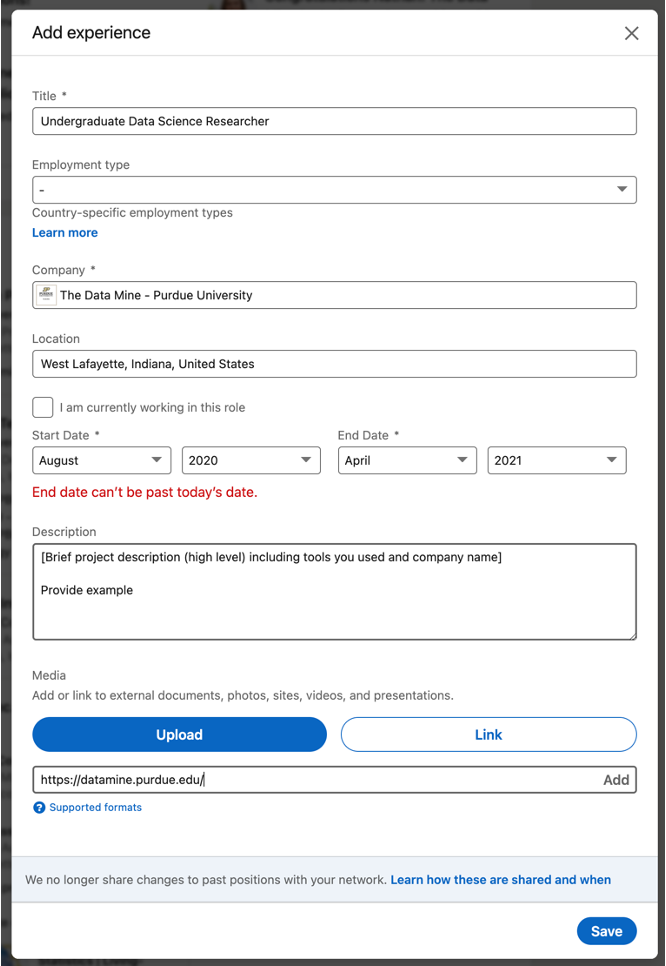The height and width of the screenshot is (966, 666).
Task: Expand the Start Date month dropdown
Action: tap(101, 460)
